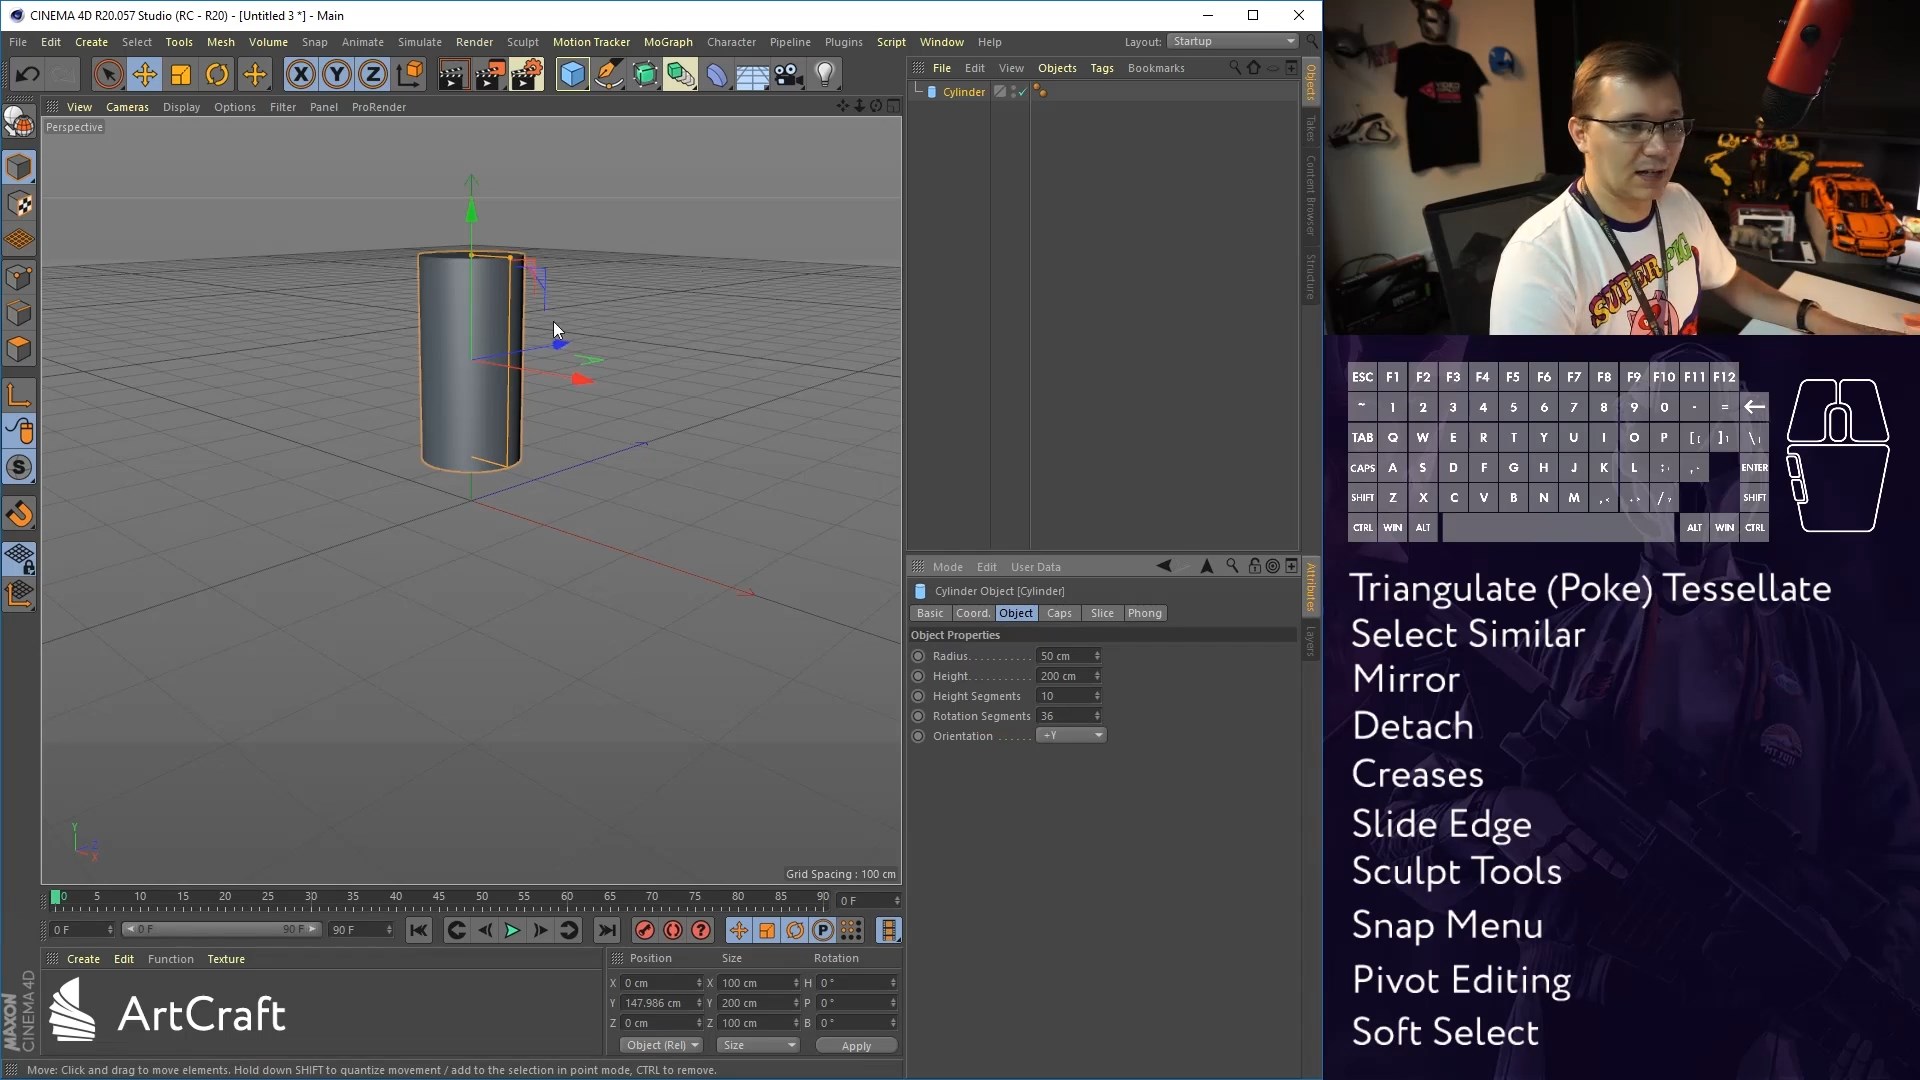Viewport: 1920px width, 1080px height.
Task: Click frame 45 on the timeline ruler
Action: [439, 898]
